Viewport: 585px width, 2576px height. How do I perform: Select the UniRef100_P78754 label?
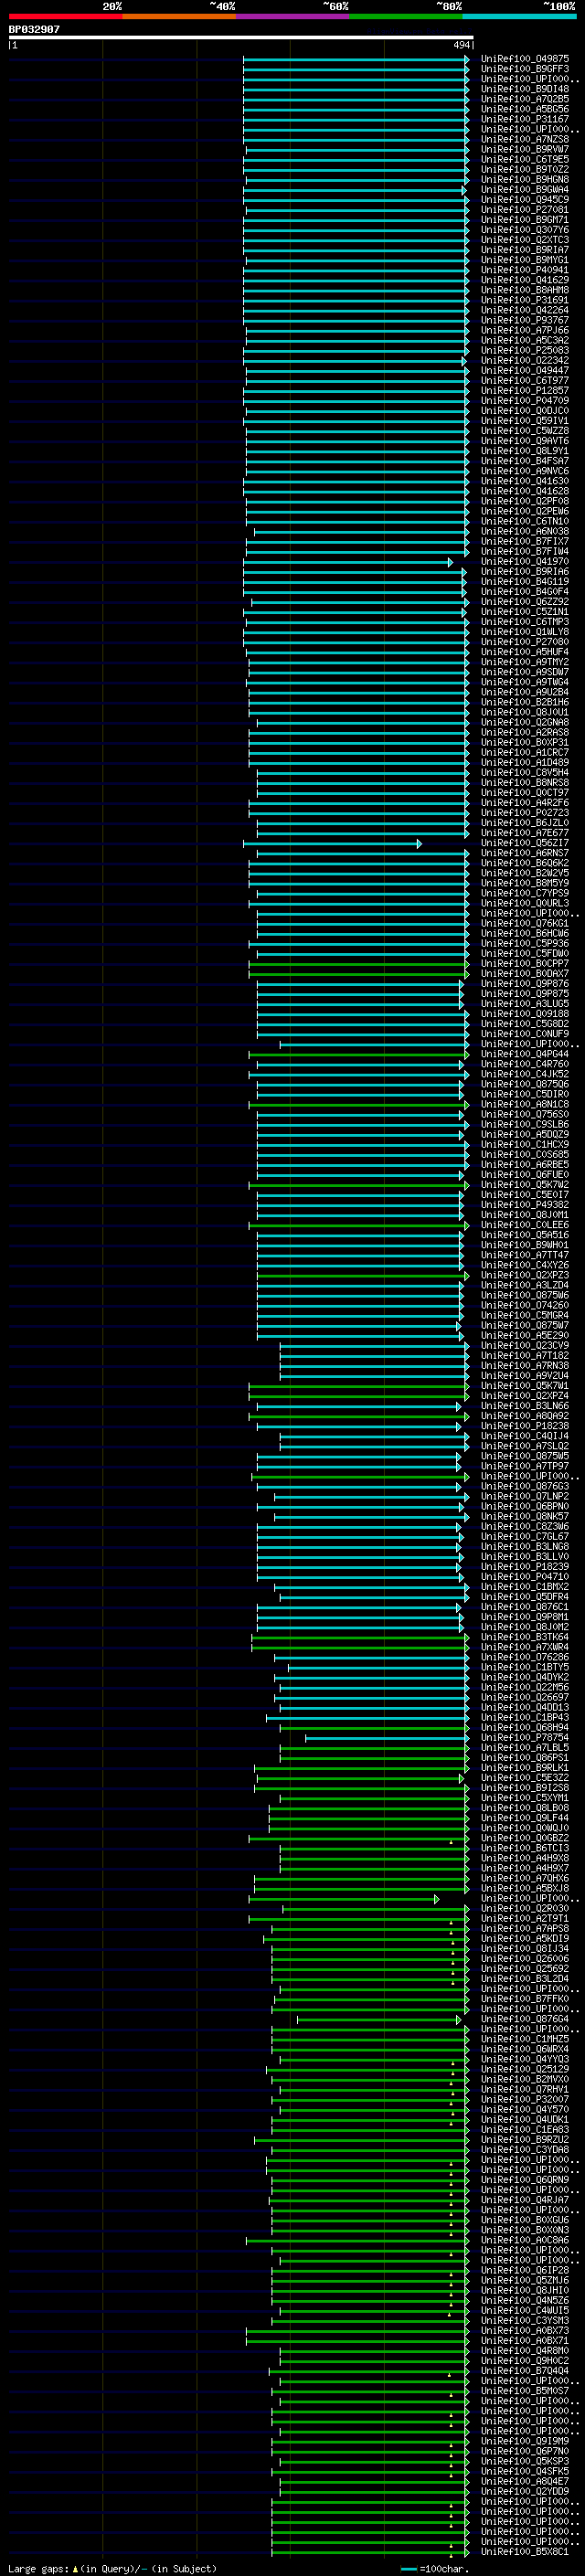525,1737
